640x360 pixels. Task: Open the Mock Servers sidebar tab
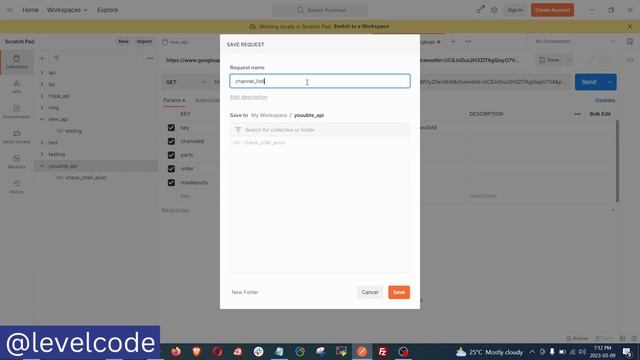17,137
